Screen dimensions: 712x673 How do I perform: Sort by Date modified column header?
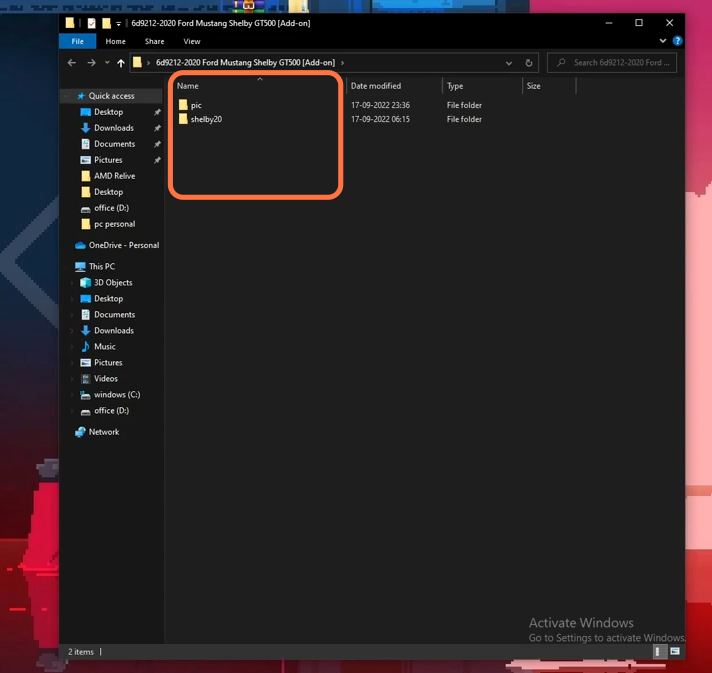point(376,86)
